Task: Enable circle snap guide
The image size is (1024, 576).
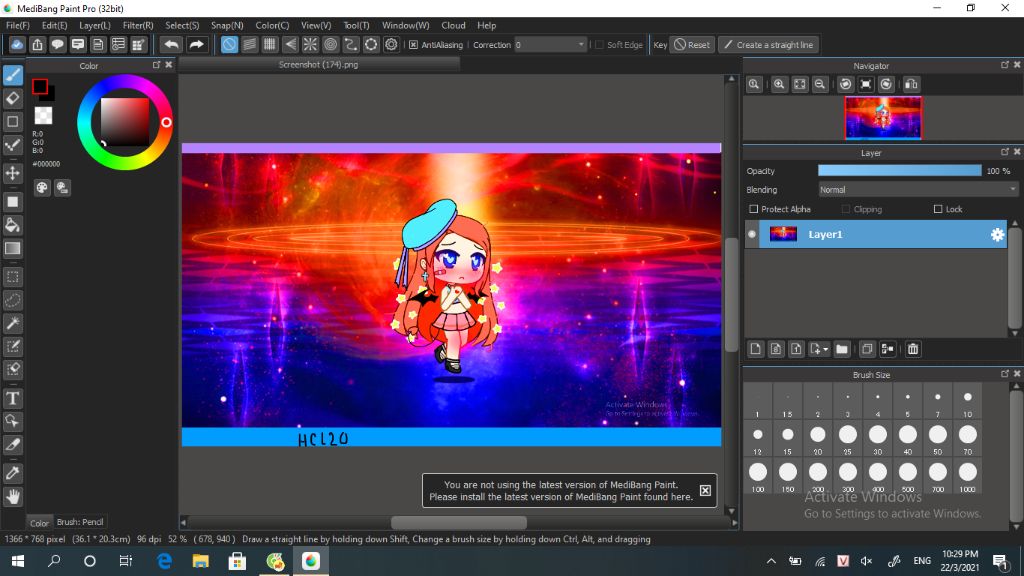Action: [330, 44]
